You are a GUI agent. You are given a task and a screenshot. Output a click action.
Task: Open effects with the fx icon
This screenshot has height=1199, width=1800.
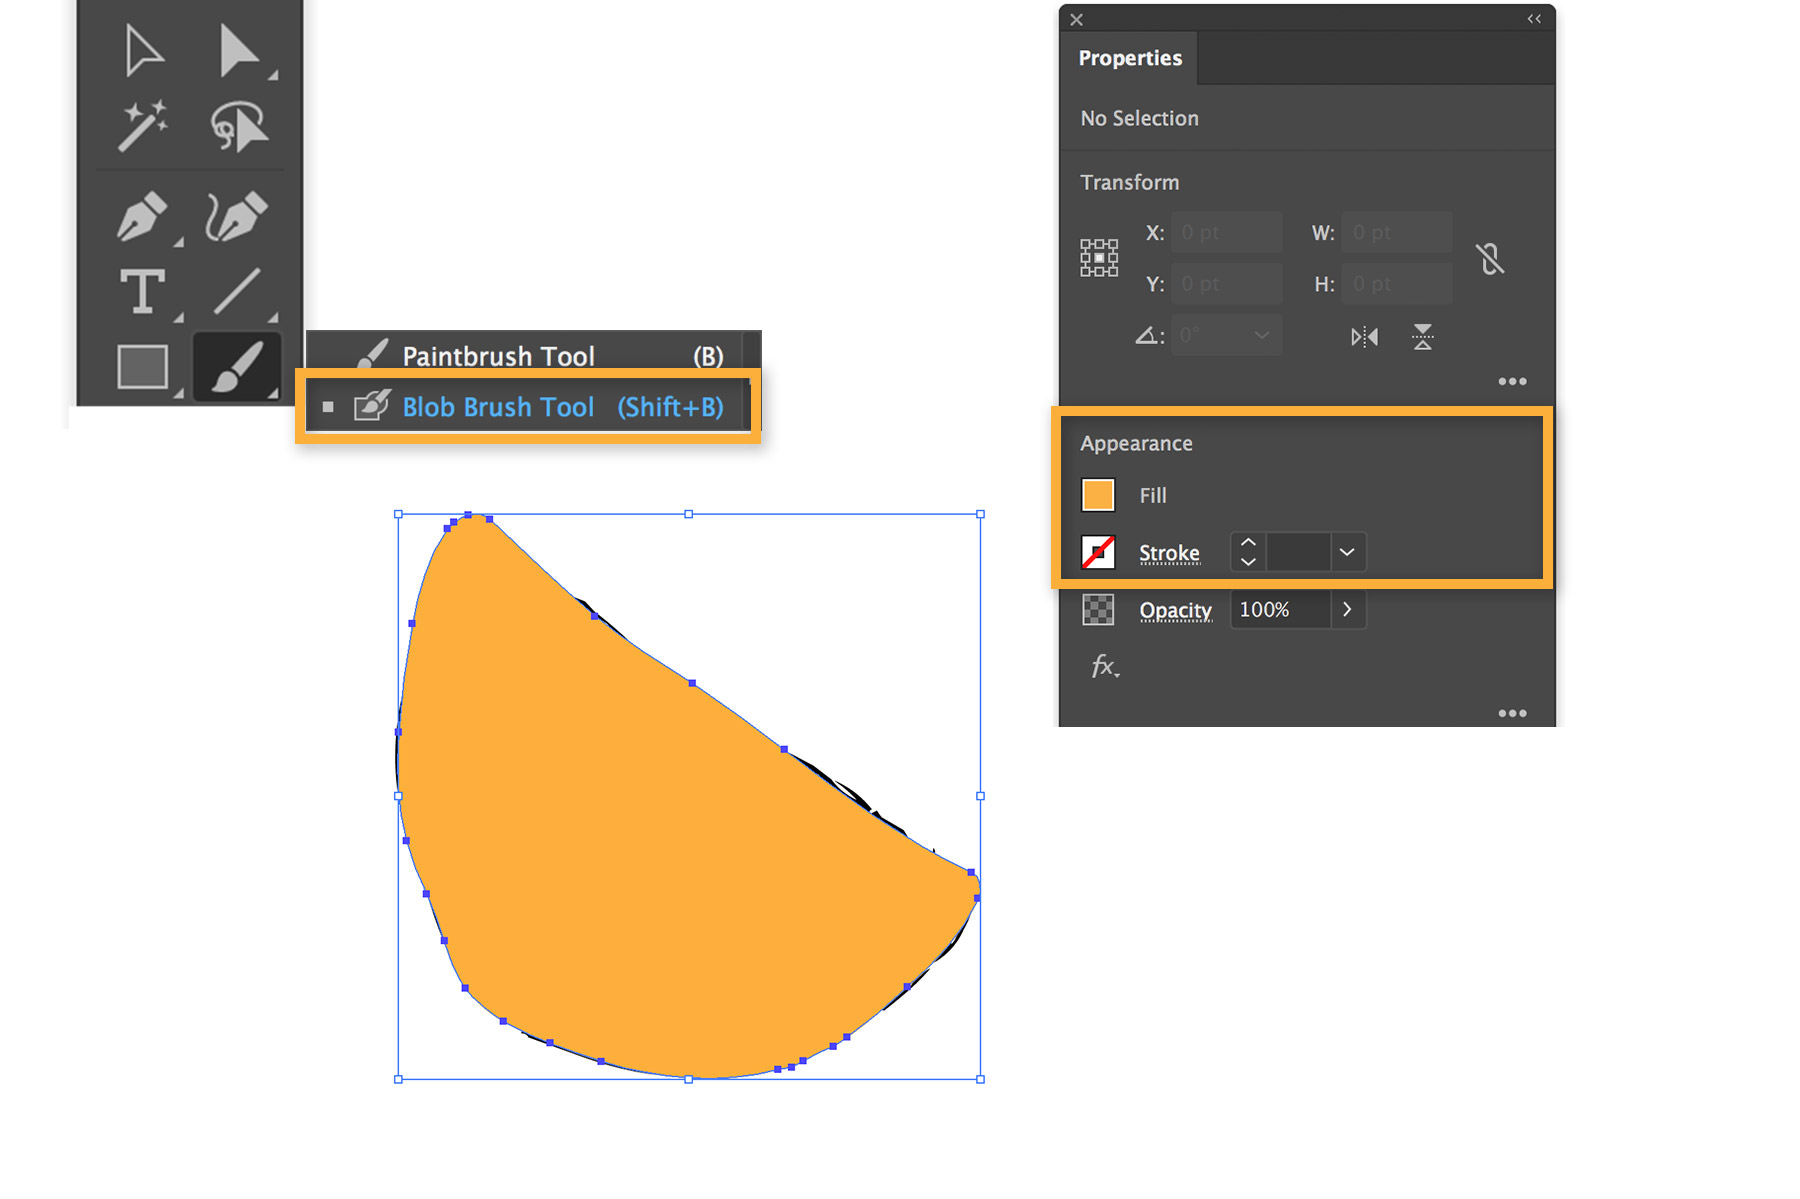[x=1101, y=667]
